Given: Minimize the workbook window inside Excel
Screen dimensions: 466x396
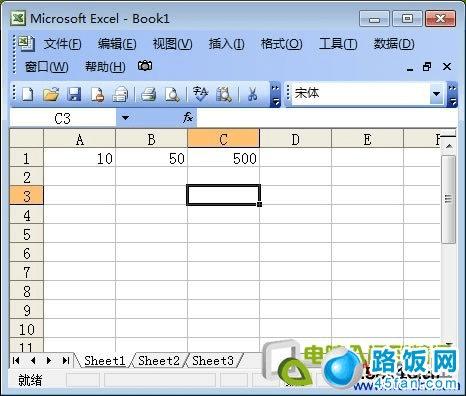Looking at the screenshot, I should pyautogui.click(x=410, y=68).
